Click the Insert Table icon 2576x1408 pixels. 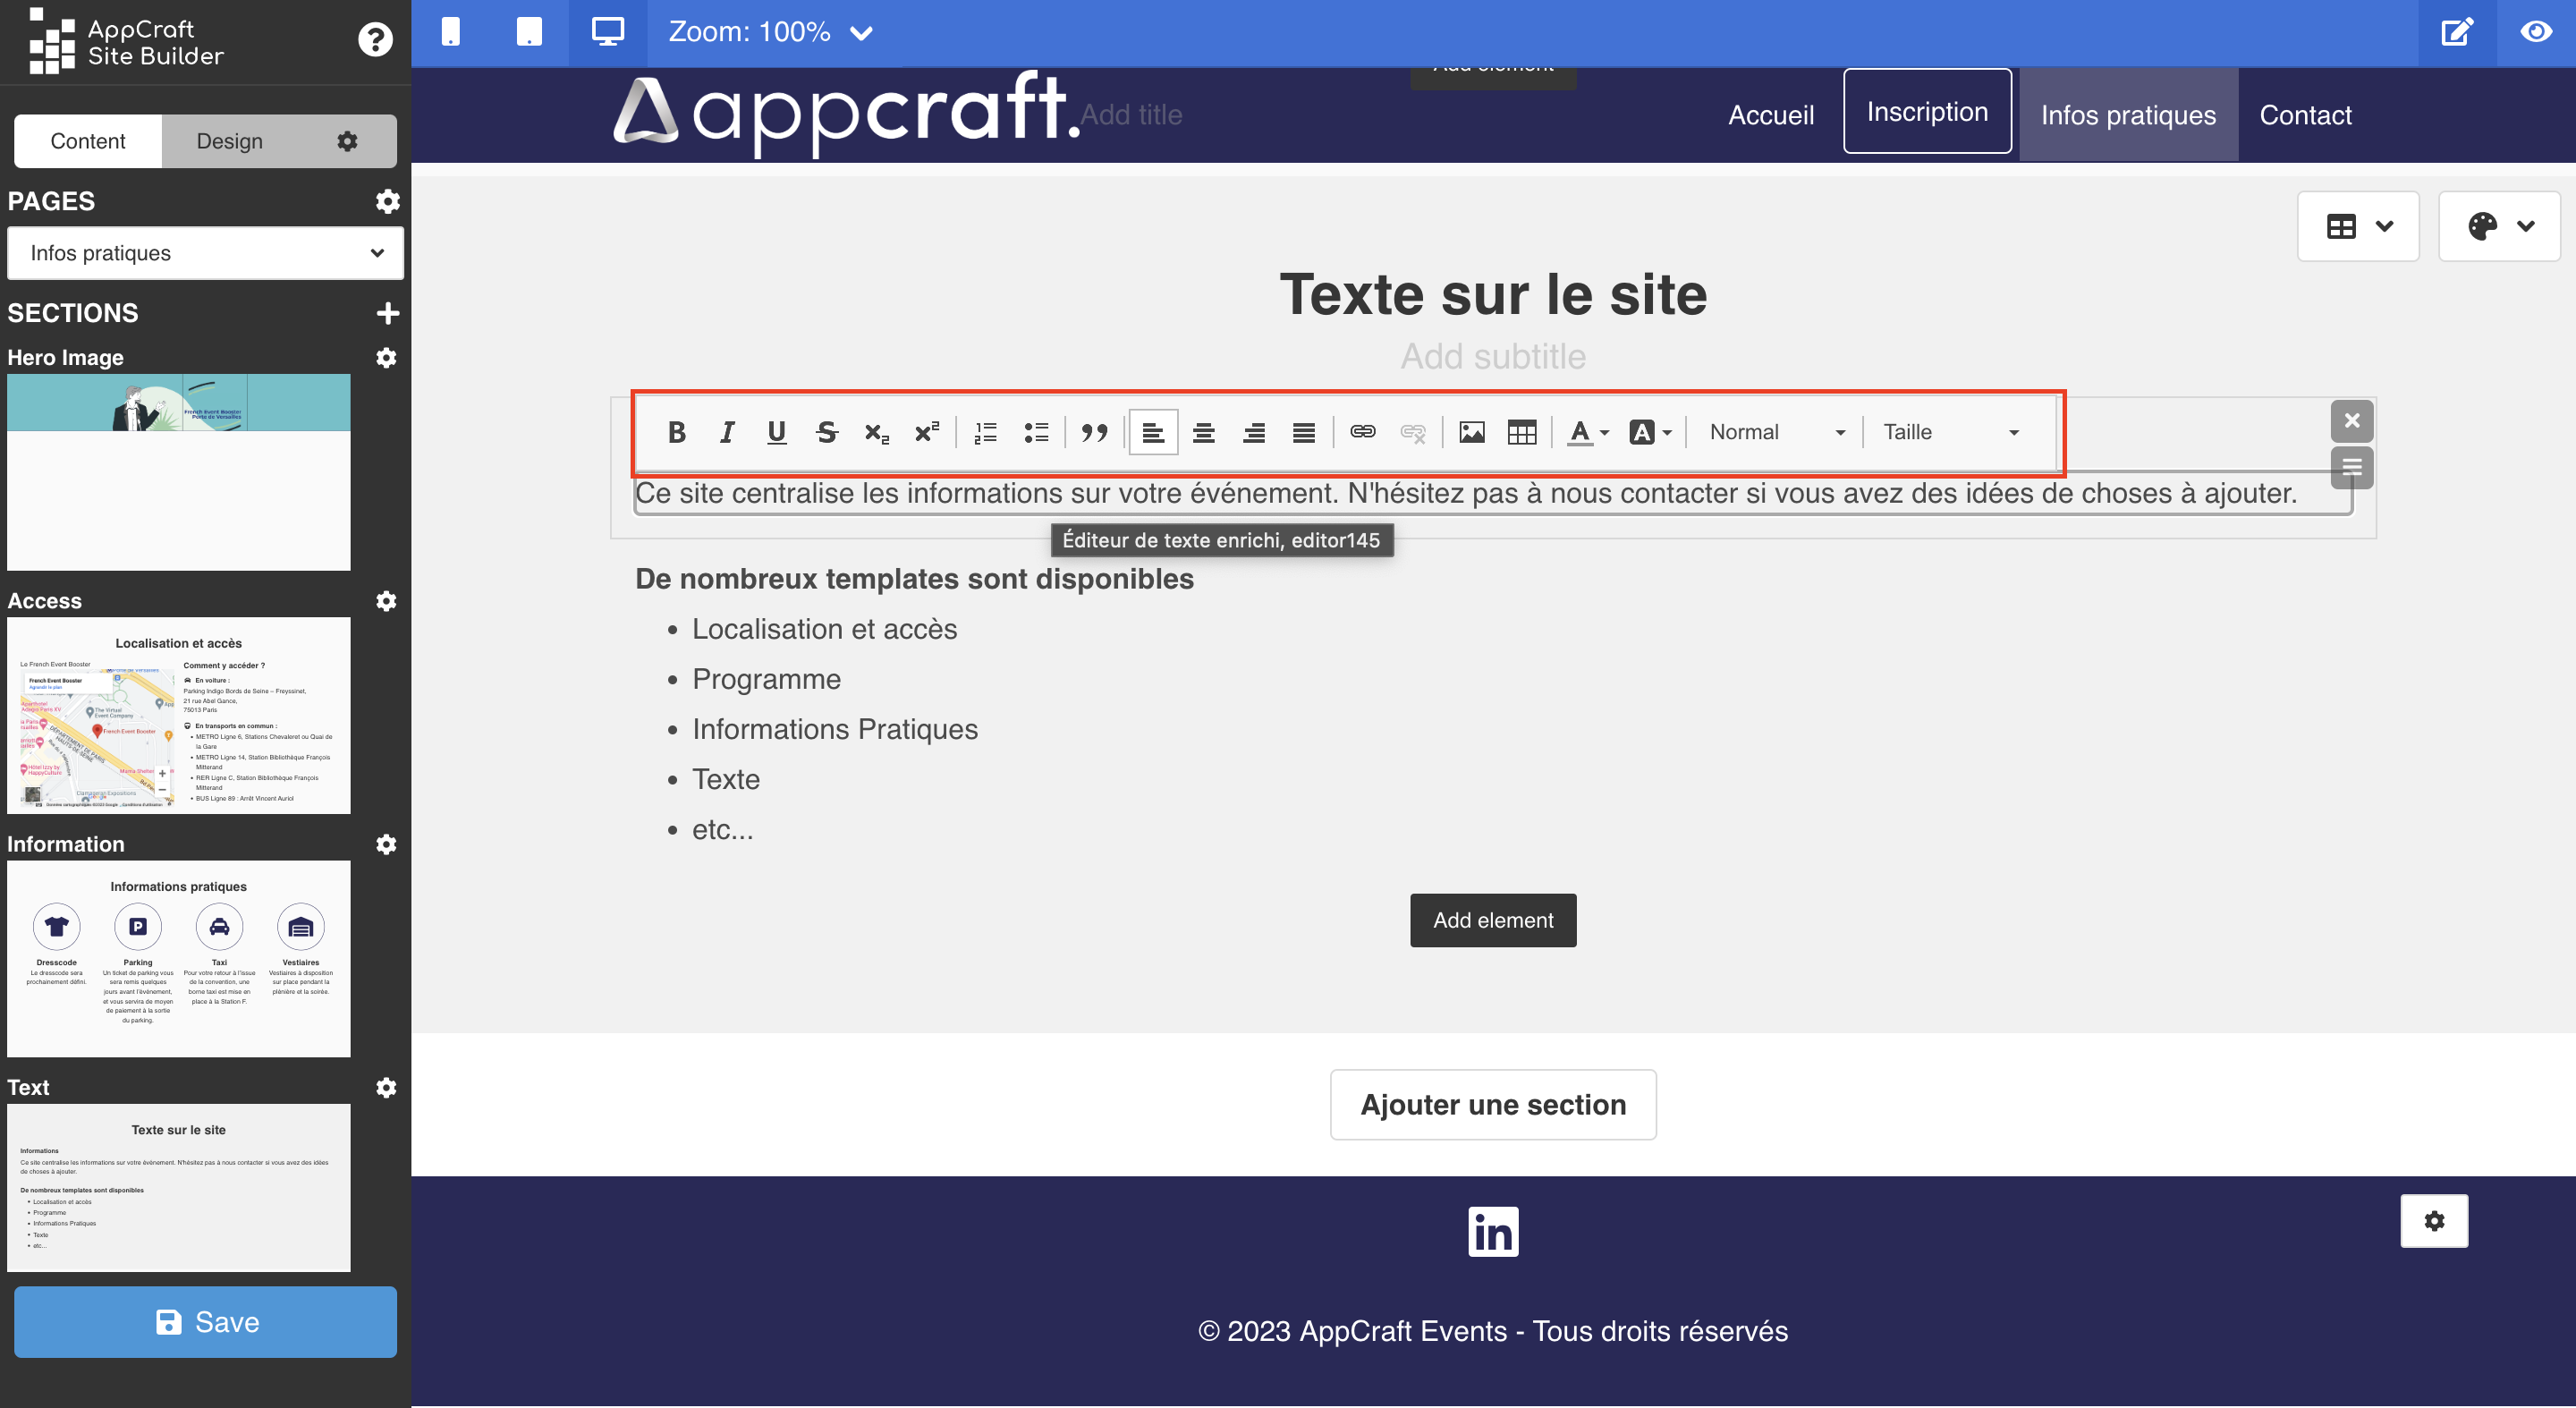pyautogui.click(x=1522, y=432)
